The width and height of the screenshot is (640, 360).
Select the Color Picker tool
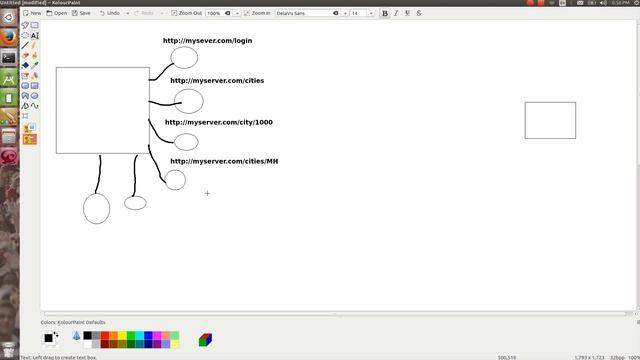[x=35, y=65]
